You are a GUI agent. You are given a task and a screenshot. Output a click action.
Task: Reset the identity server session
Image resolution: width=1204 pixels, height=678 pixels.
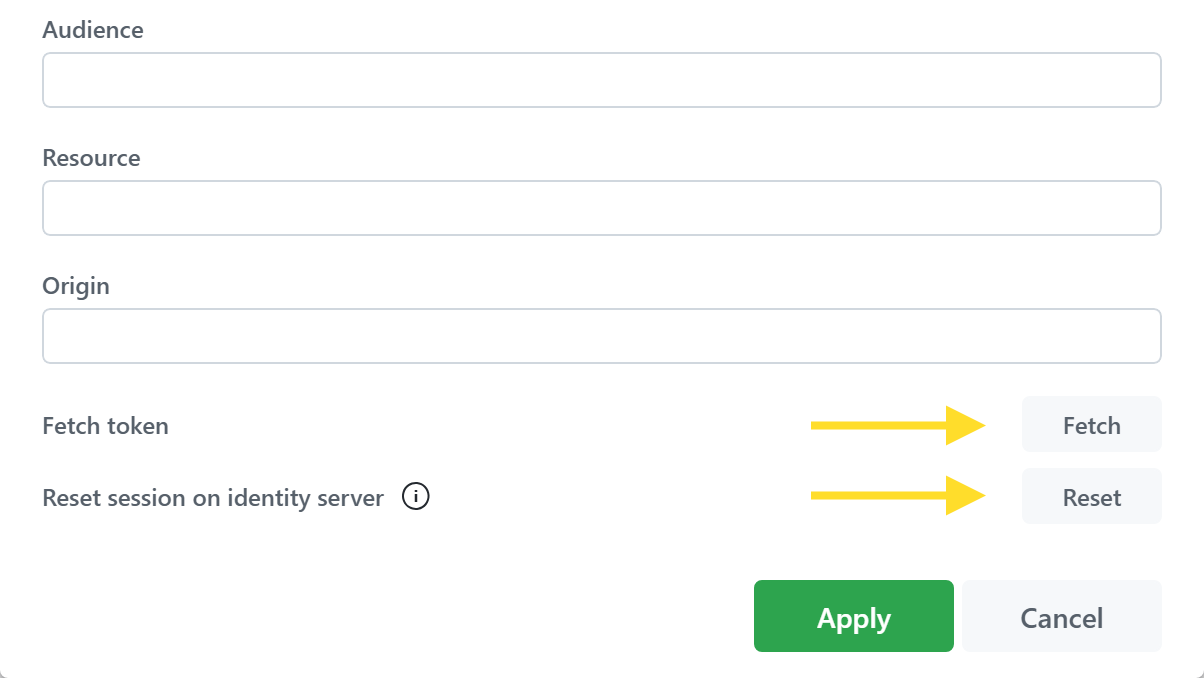1091,497
